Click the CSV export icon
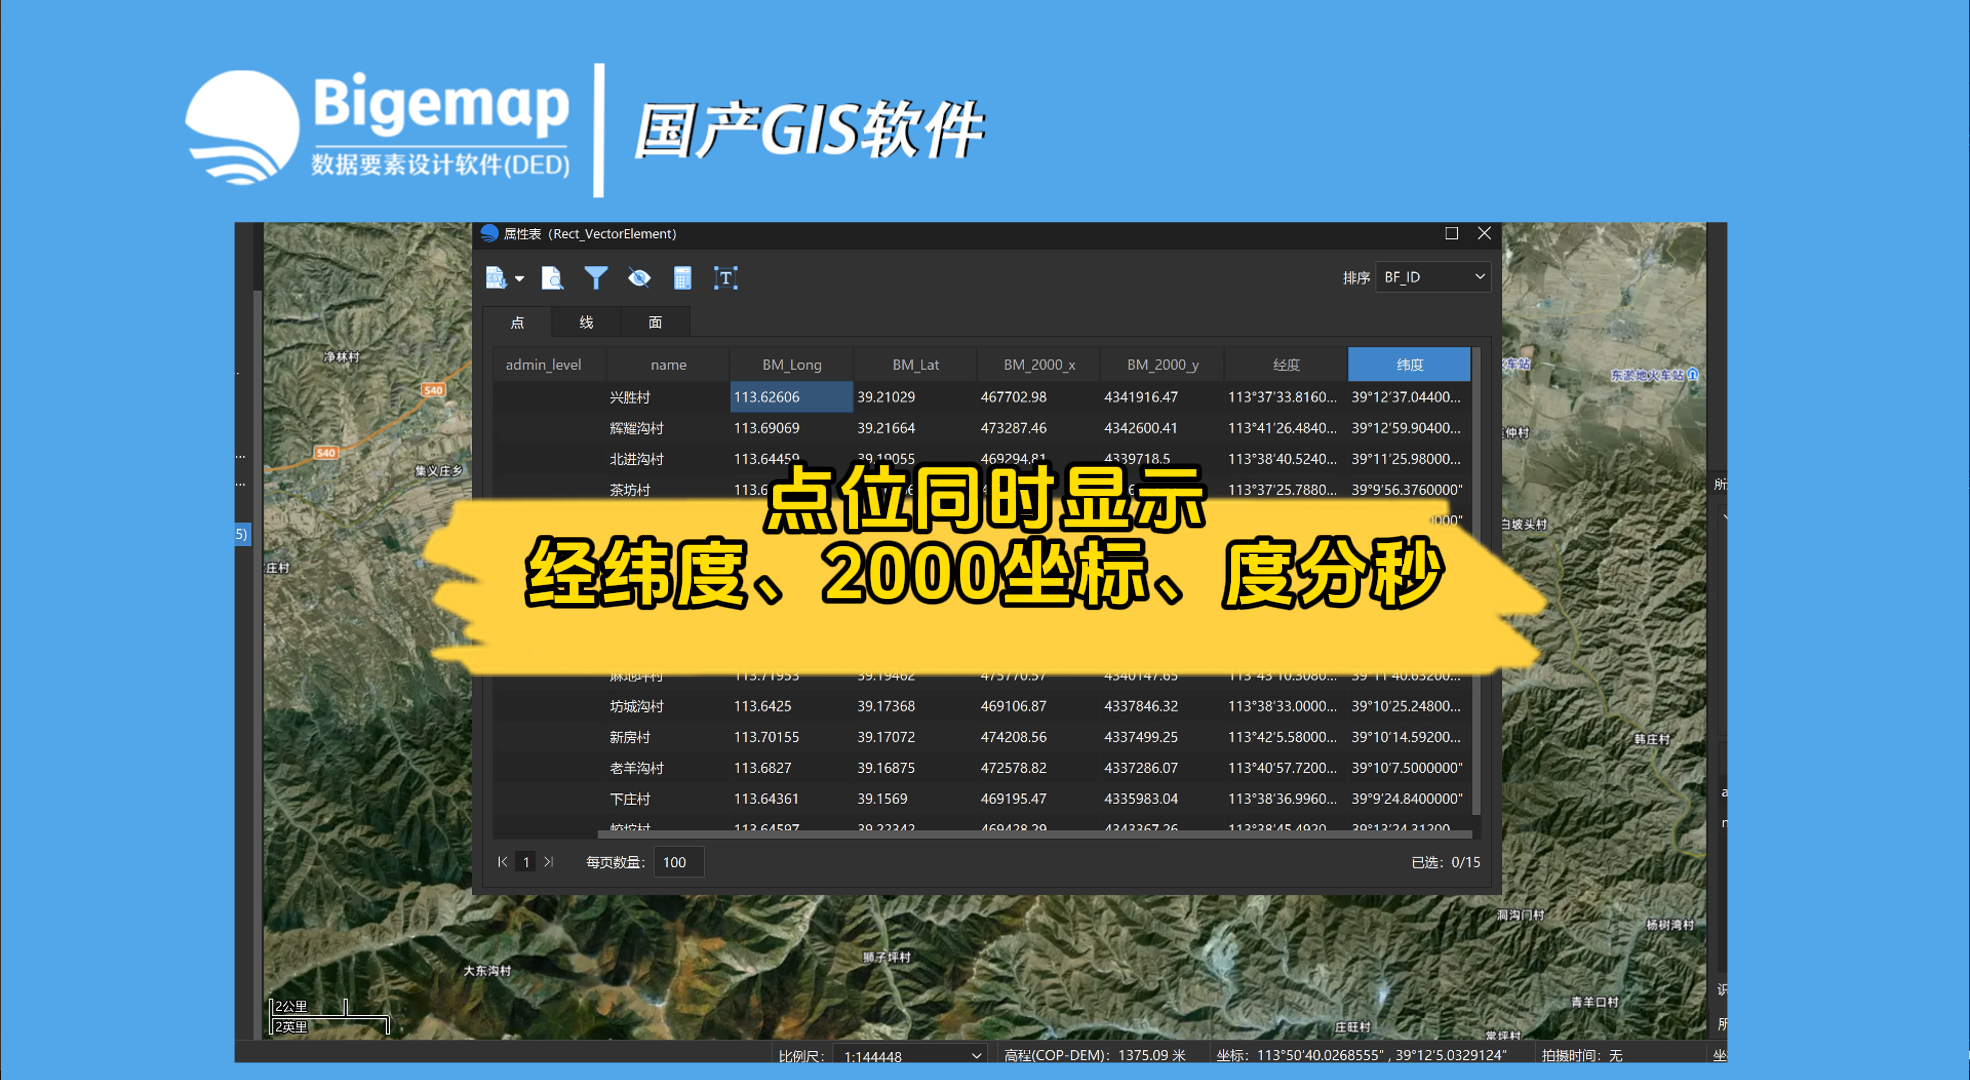The width and height of the screenshot is (1970, 1080). tap(496, 278)
